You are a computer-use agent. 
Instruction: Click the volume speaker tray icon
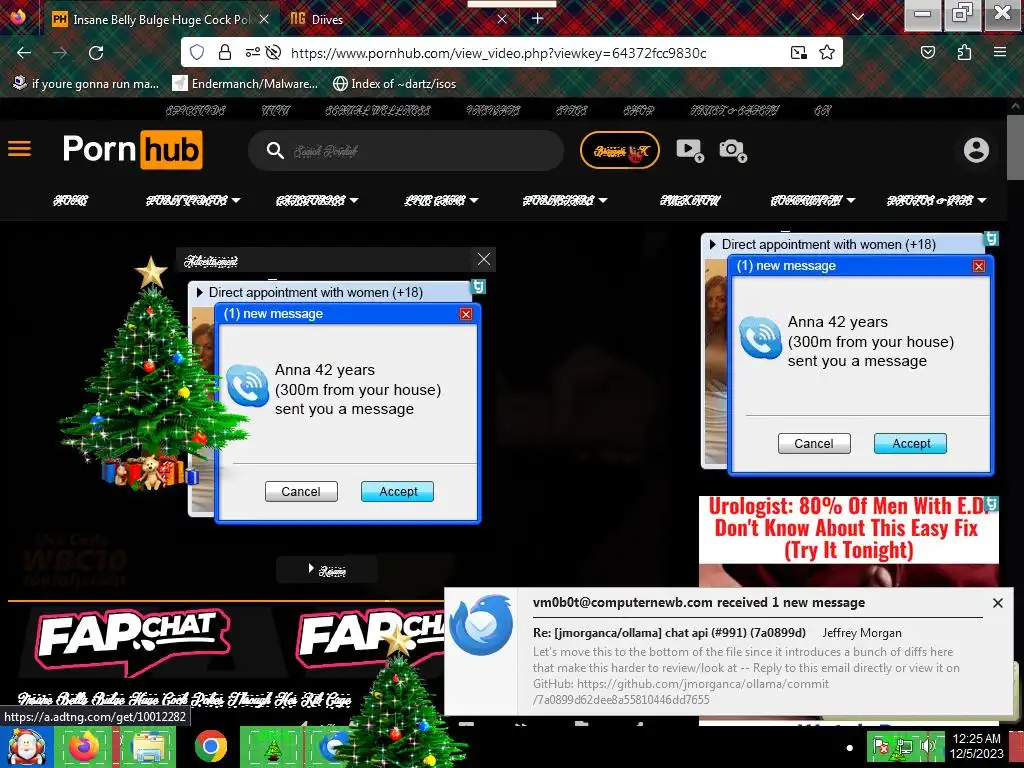click(x=928, y=746)
